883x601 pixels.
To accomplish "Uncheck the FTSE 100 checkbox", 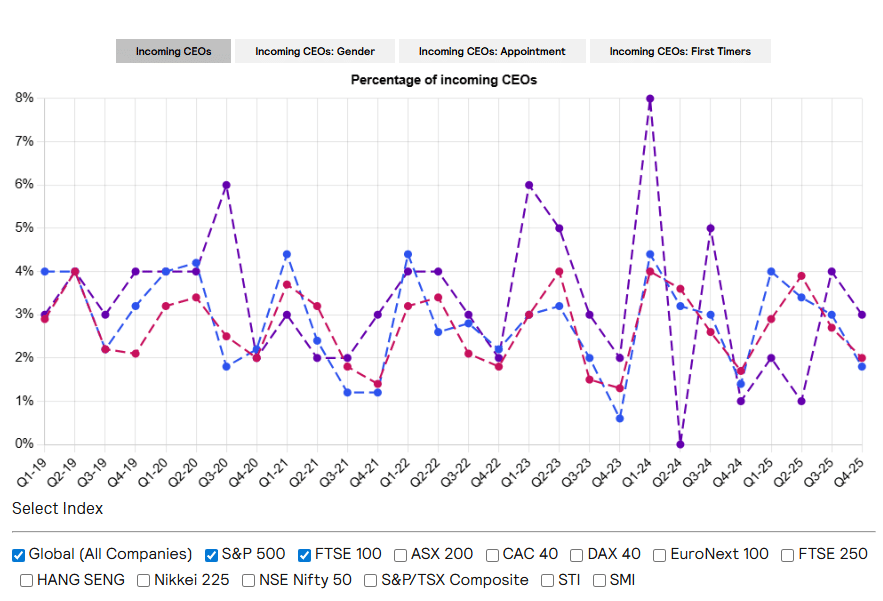I will point(305,555).
